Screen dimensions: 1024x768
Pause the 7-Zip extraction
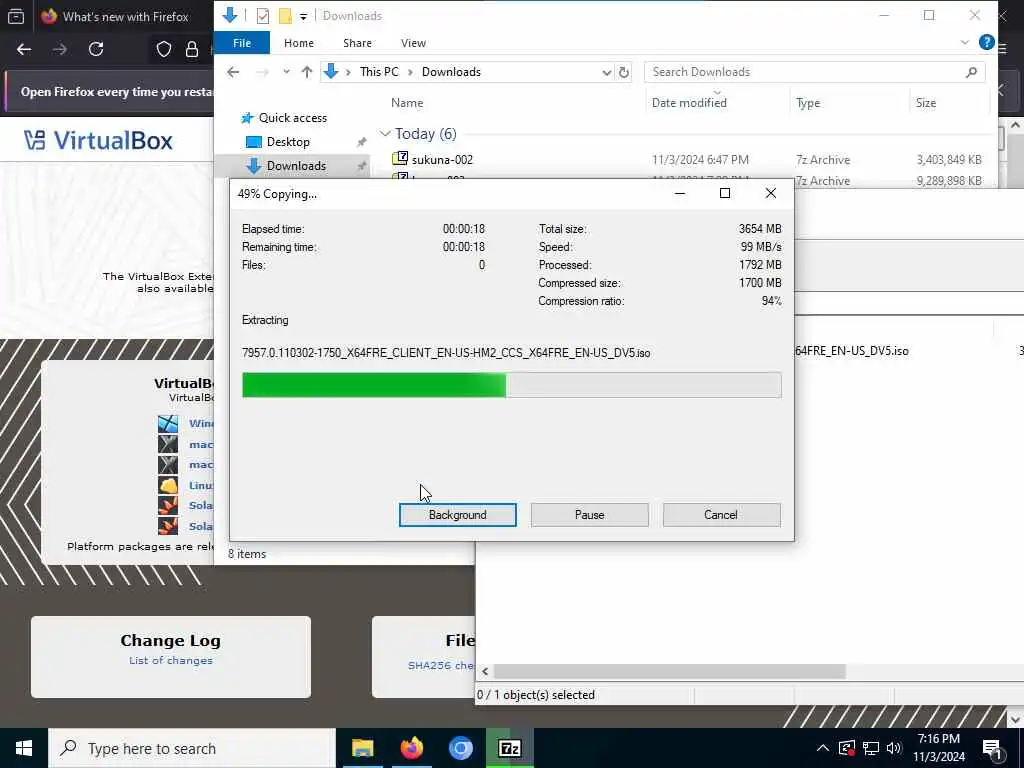pyautogui.click(x=589, y=515)
